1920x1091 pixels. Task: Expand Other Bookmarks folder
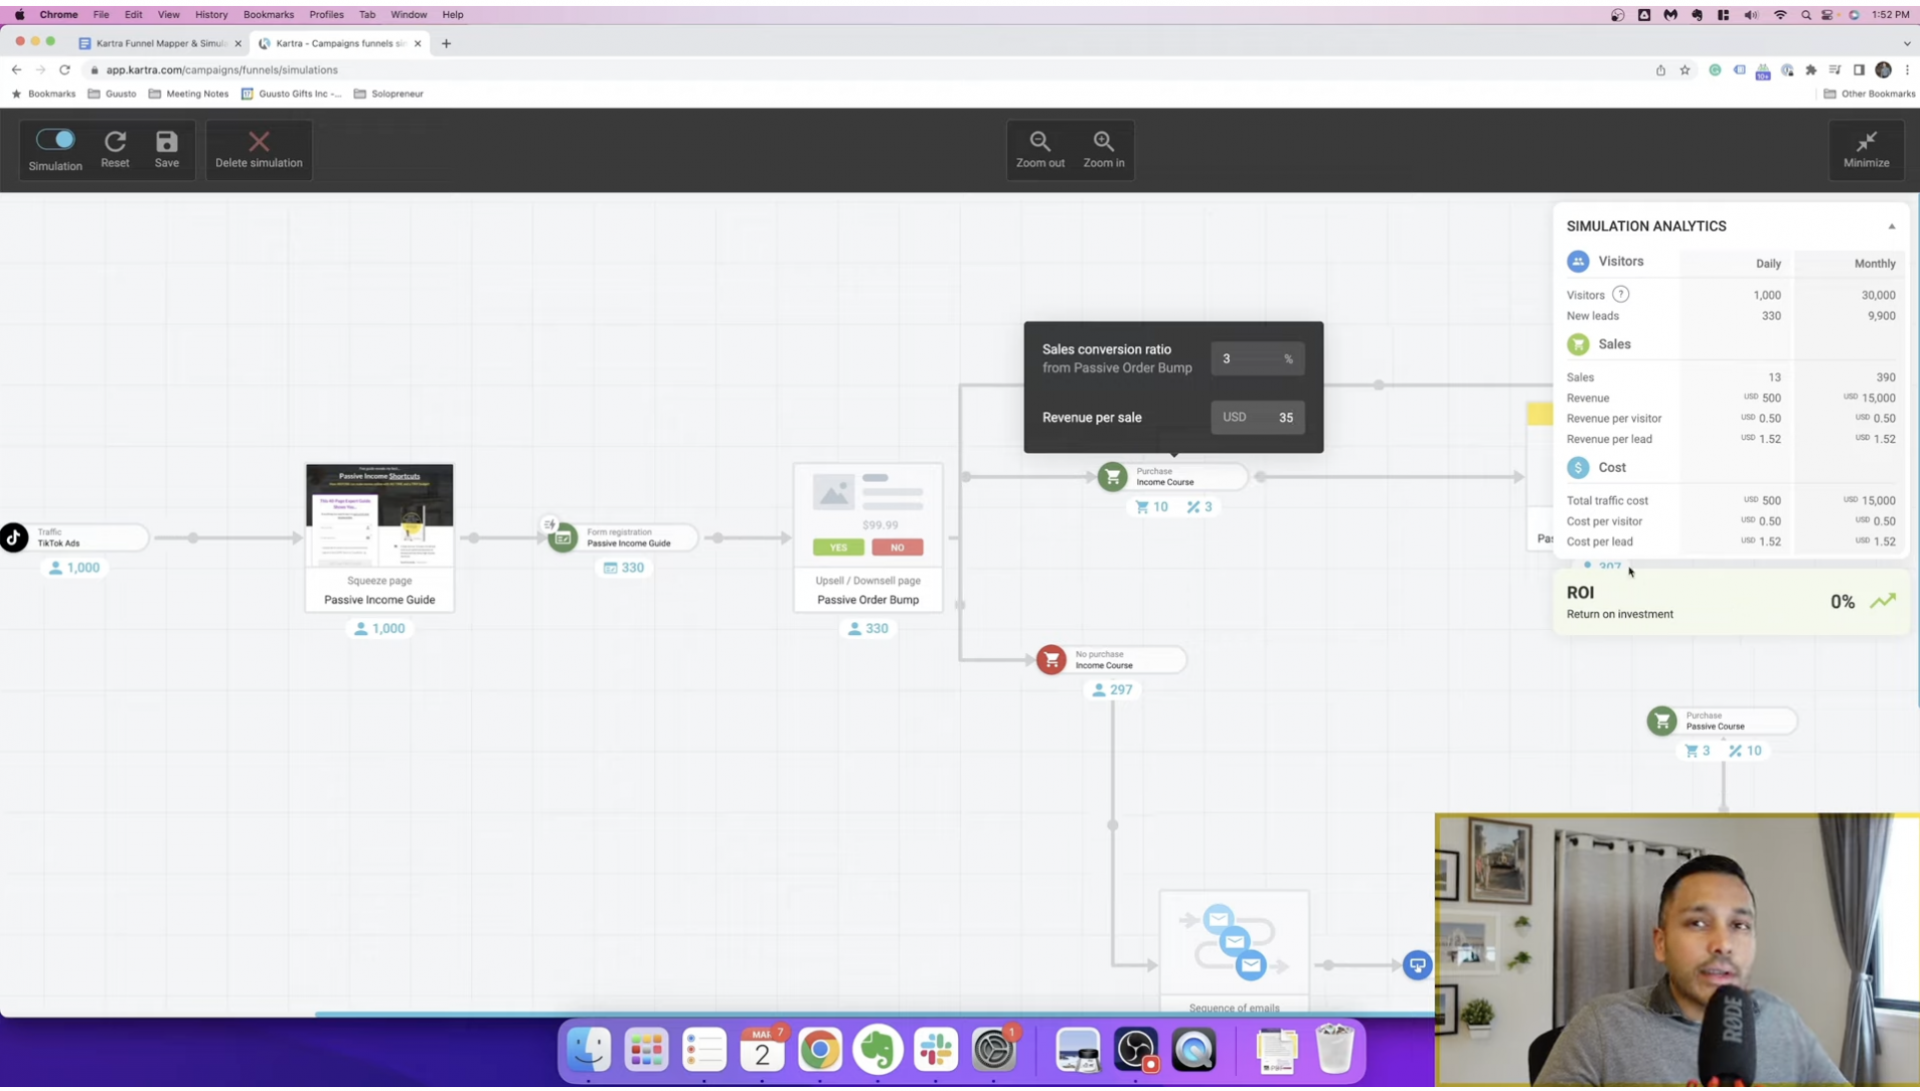1869,94
